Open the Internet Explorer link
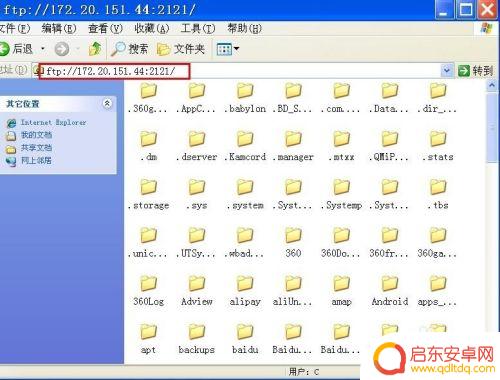This screenshot has height=380, width=500. tap(47, 123)
